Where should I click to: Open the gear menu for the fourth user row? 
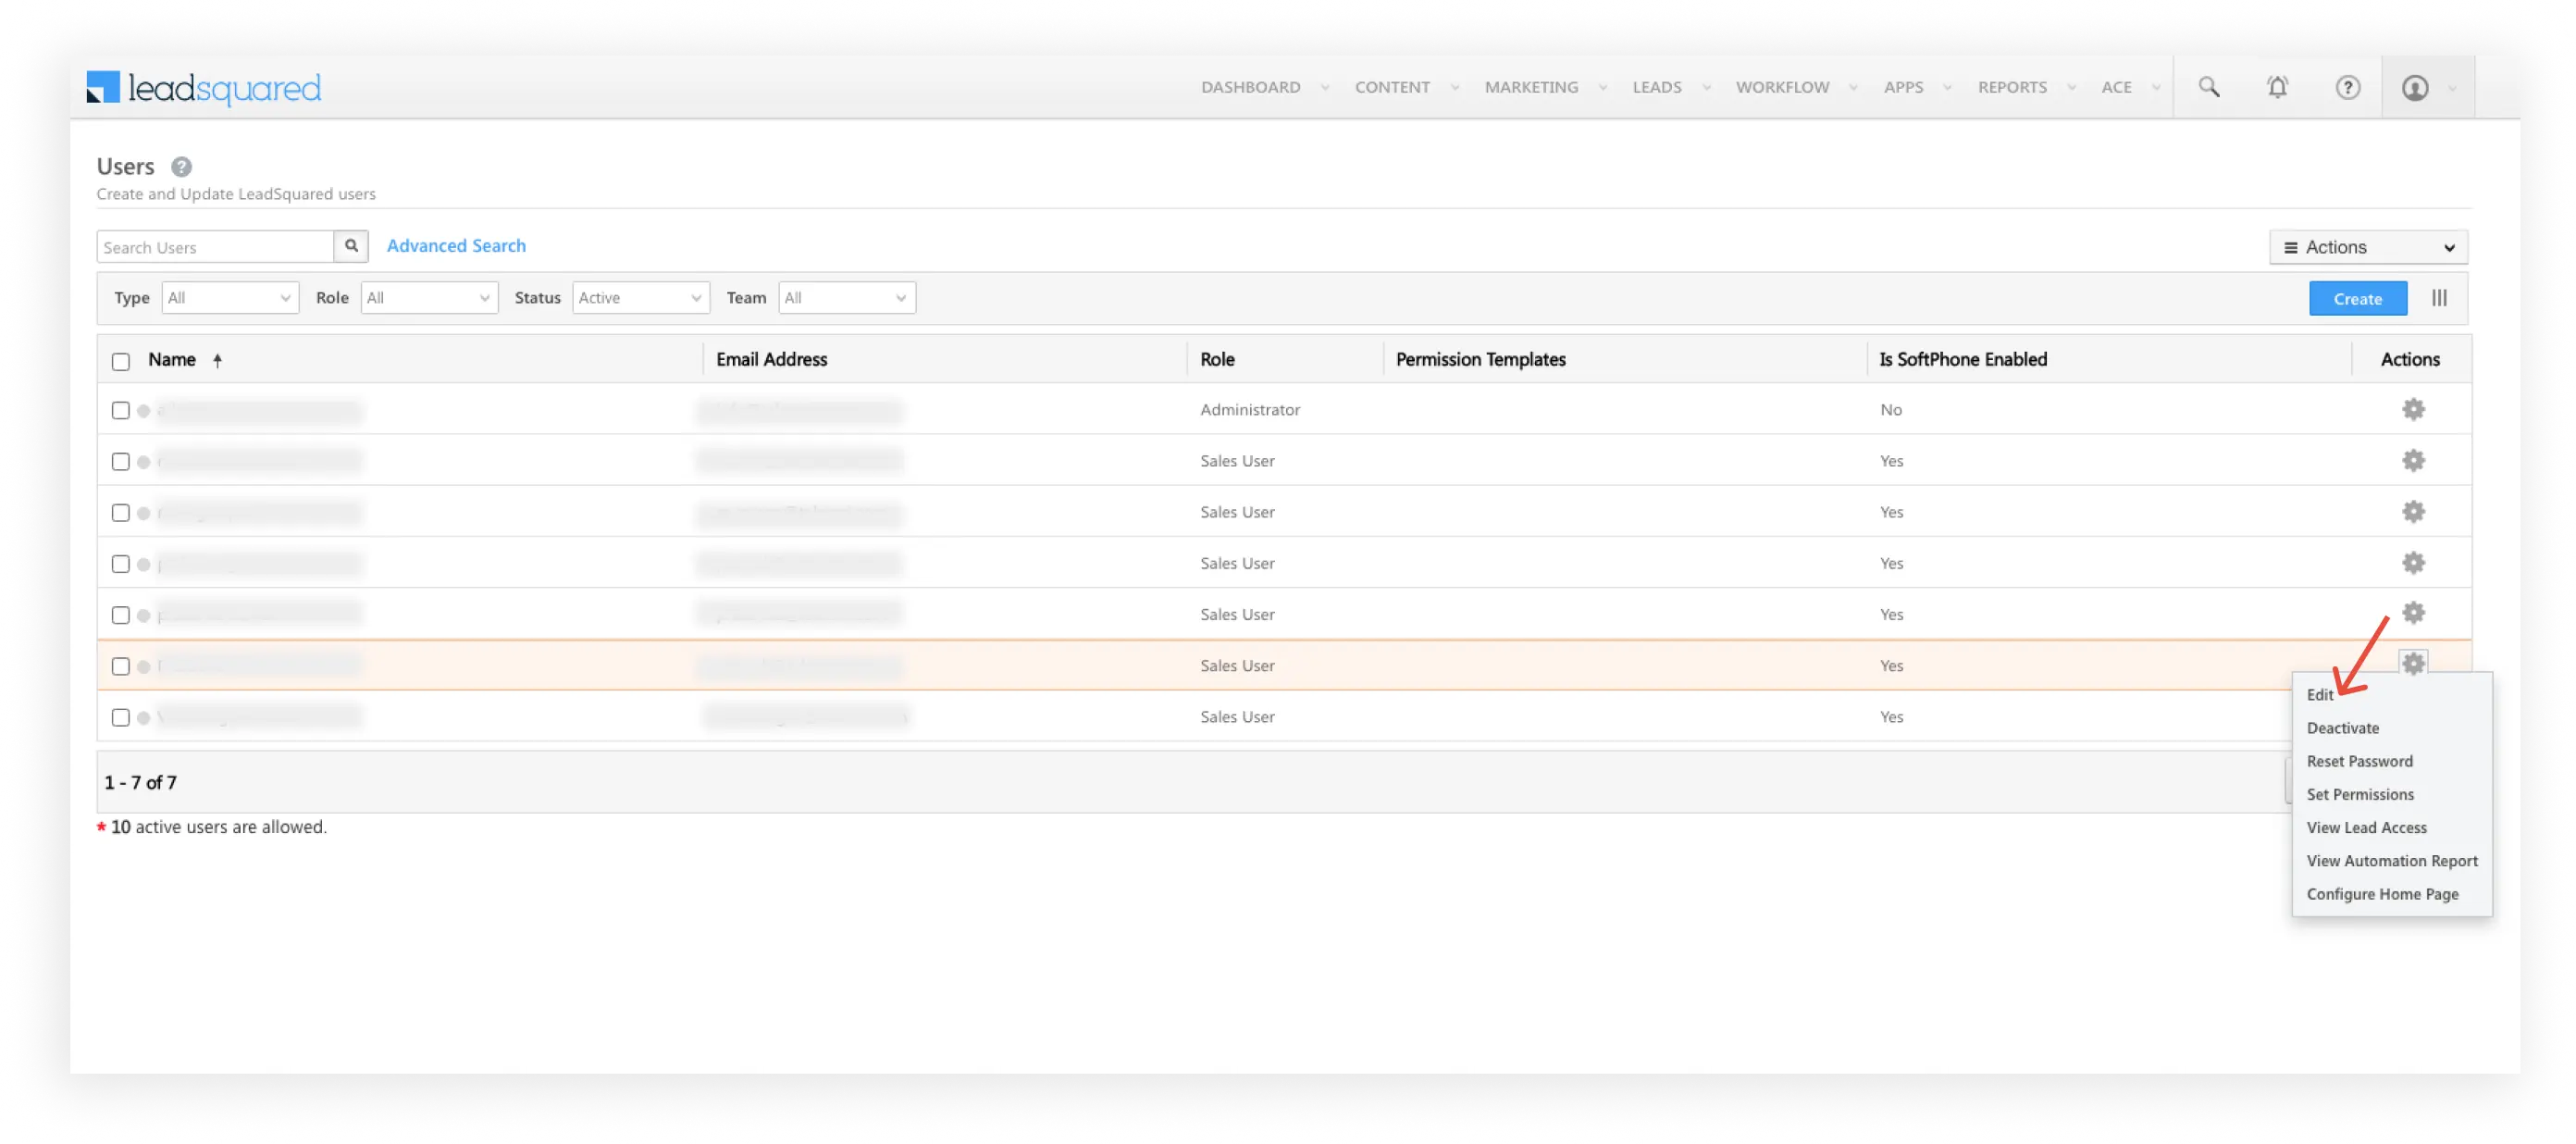(2413, 562)
